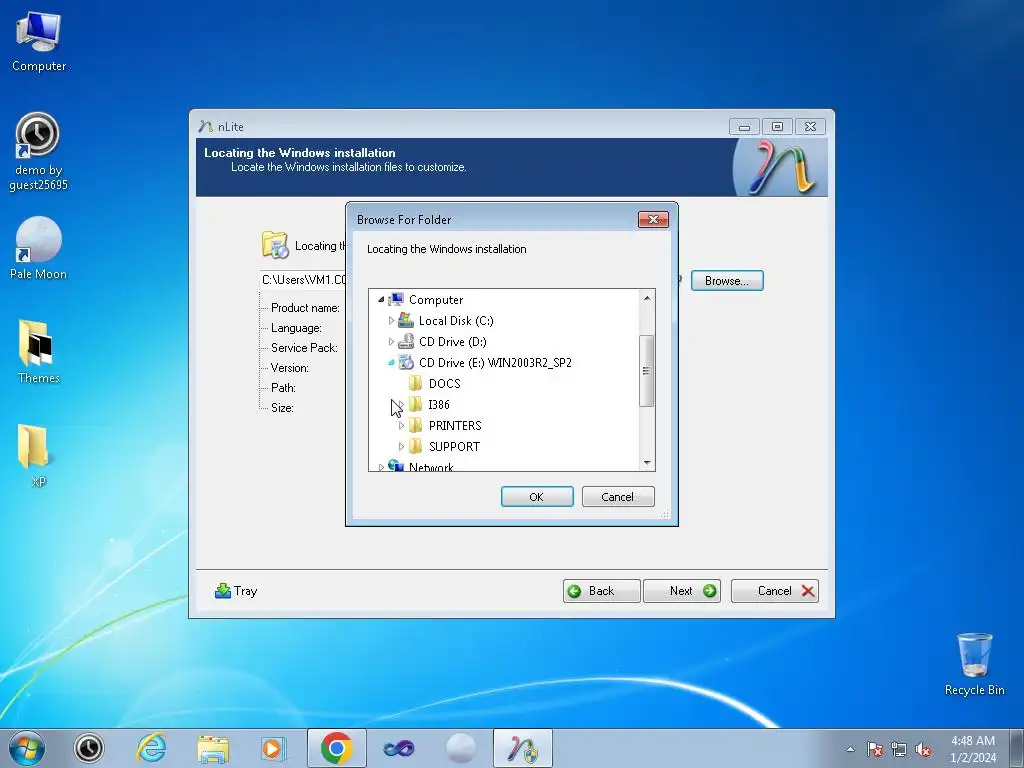Select the I386 folder
1024x768 pixels.
(439, 404)
